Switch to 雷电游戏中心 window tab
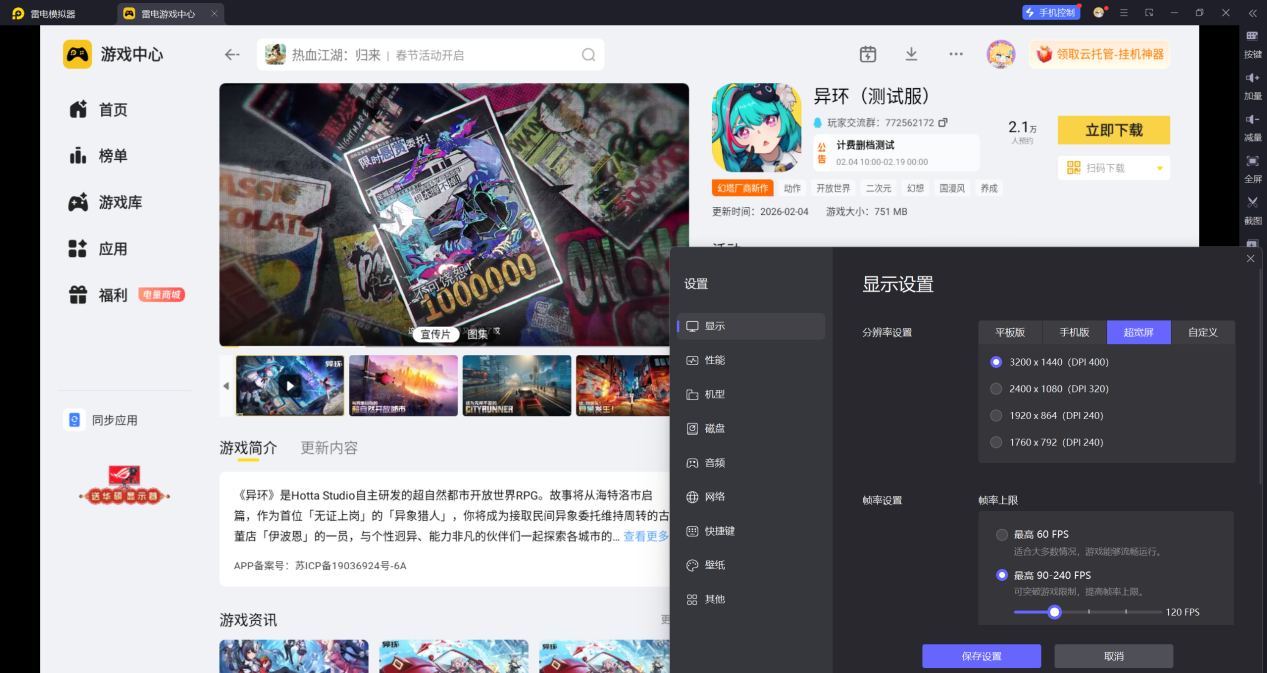Image resolution: width=1267 pixels, height=673 pixels. pos(171,14)
